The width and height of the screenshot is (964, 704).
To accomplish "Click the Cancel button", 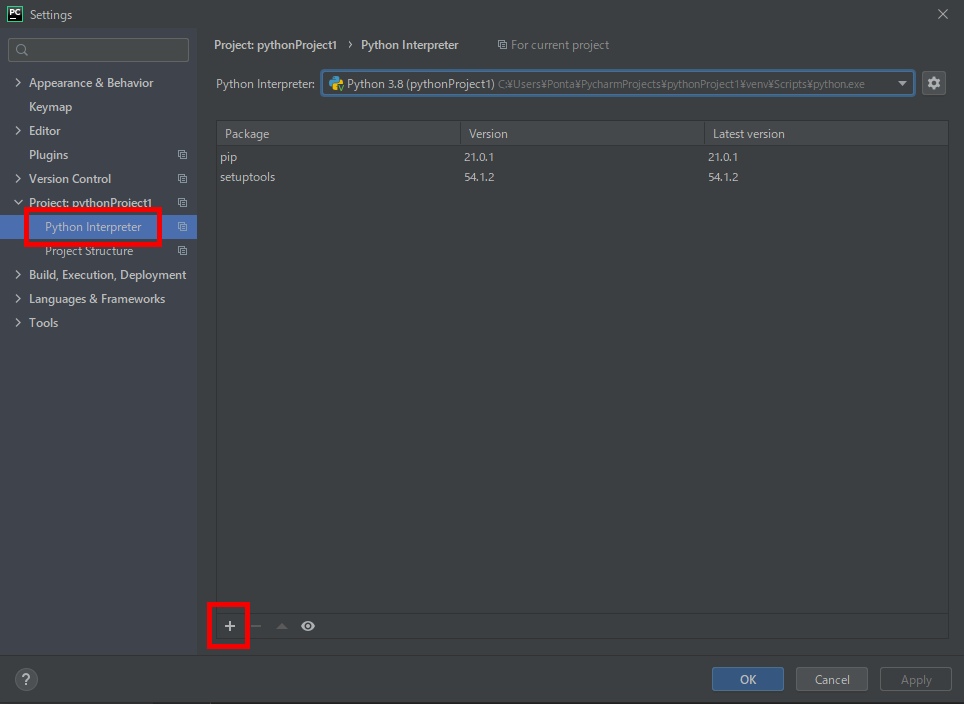I will pos(831,679).
